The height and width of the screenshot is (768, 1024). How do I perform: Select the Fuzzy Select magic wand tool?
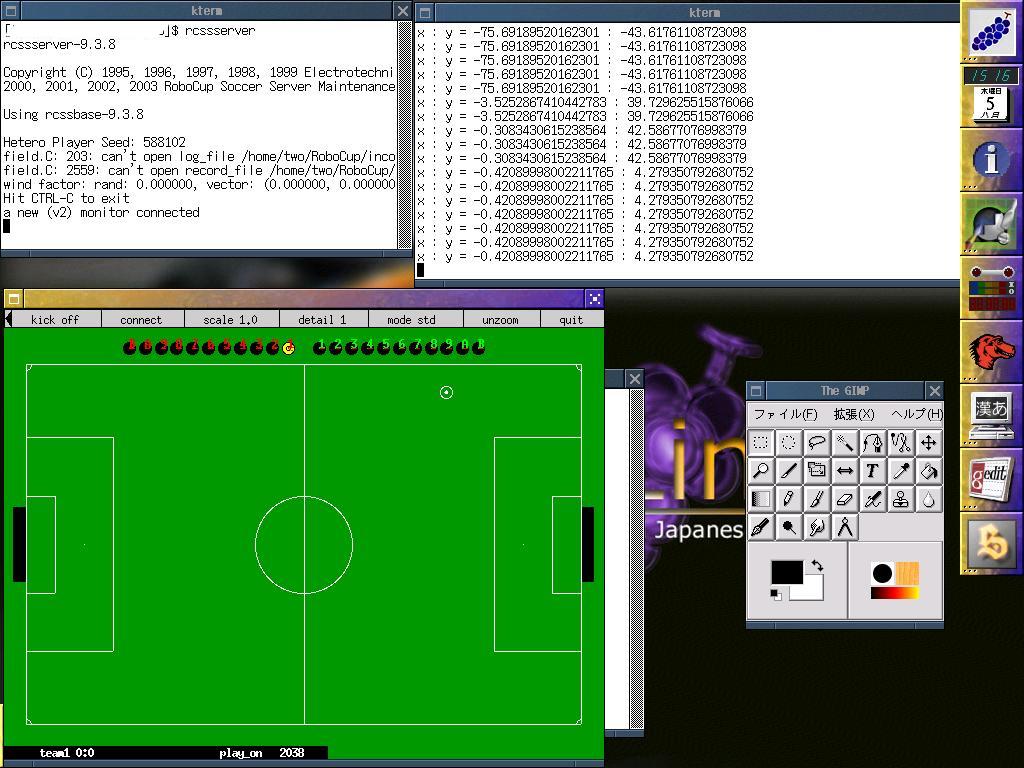[x=845, y=443]
